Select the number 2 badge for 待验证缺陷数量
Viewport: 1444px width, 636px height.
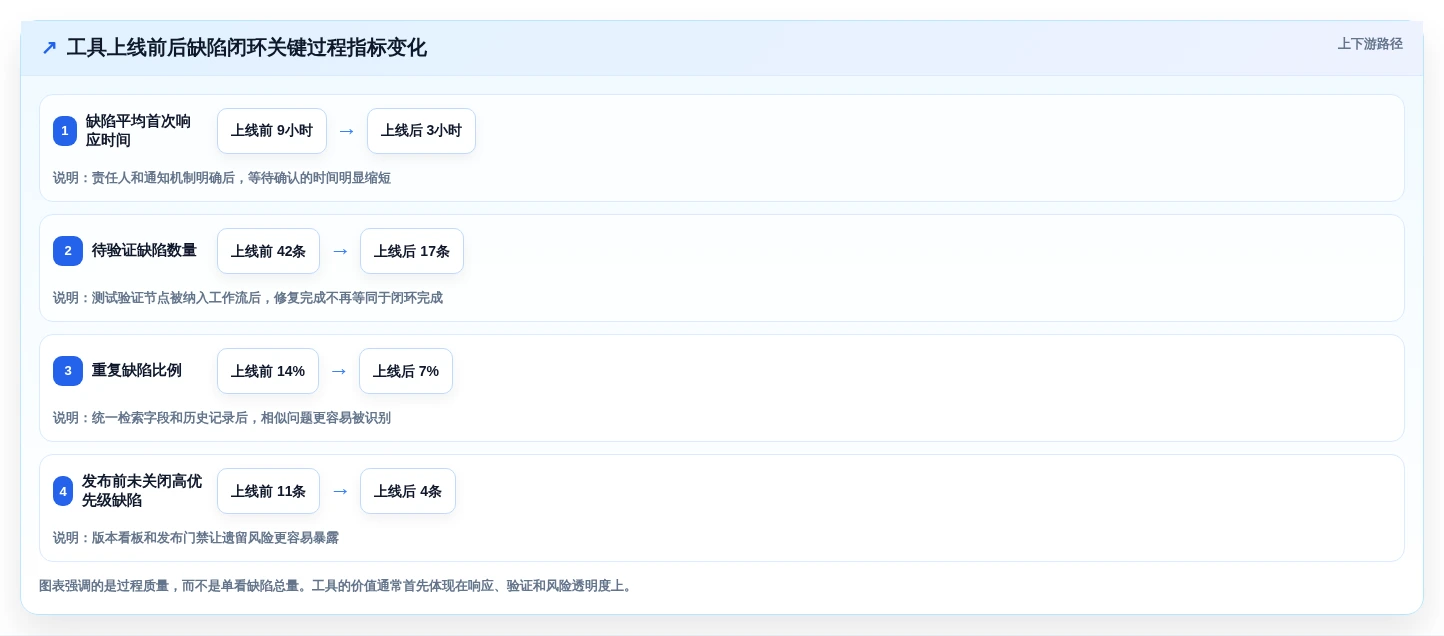tap(68, 251)
